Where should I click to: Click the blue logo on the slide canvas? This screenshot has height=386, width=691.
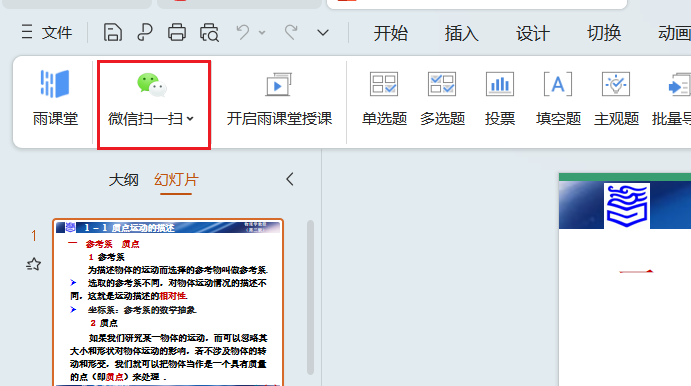[627, 206]
